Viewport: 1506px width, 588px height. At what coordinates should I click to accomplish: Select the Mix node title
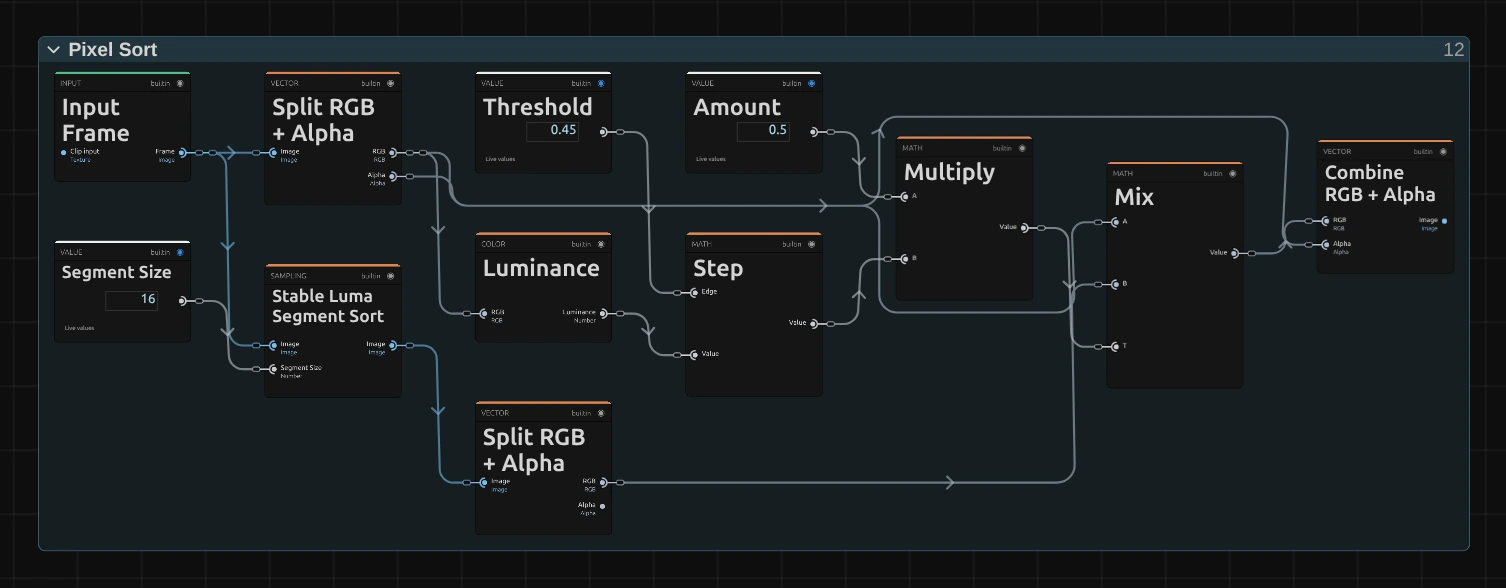point(1134,197)
